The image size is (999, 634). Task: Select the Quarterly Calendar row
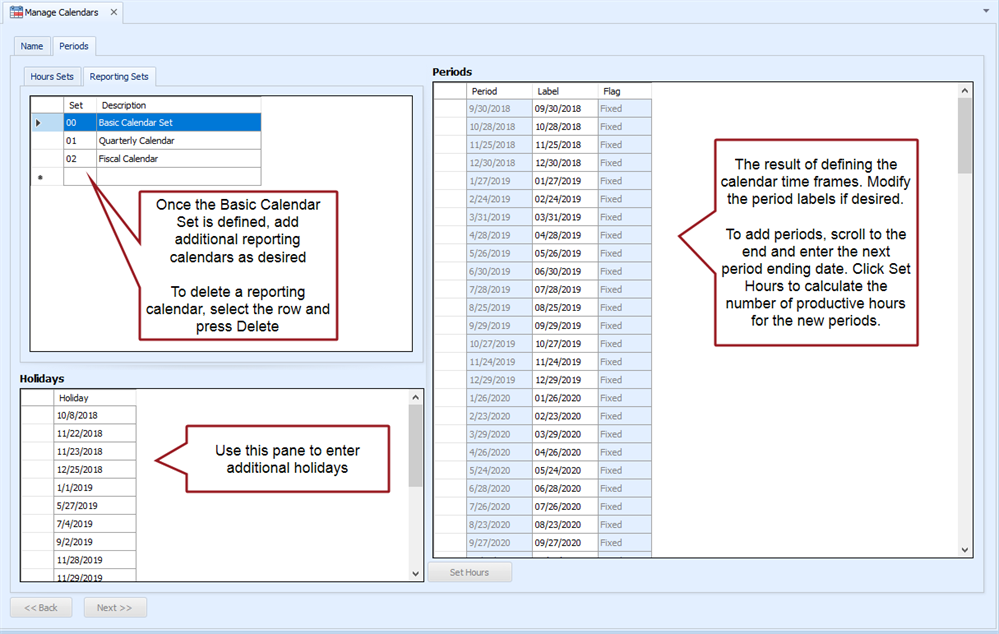tap(178, 141)
